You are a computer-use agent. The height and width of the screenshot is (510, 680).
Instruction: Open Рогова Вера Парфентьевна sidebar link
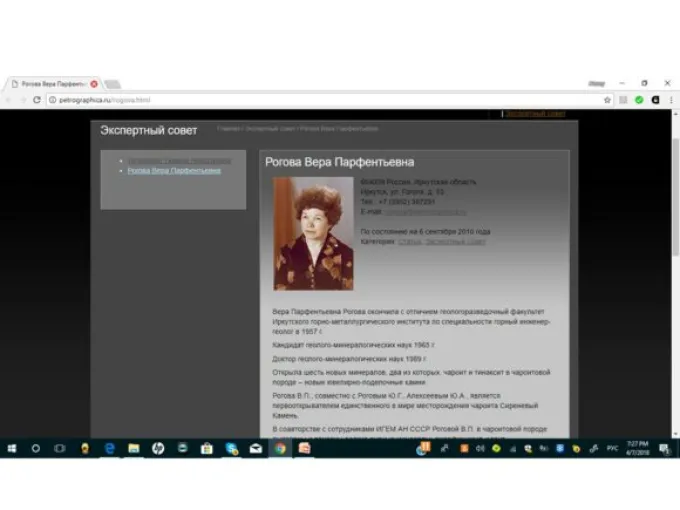(x=174, y=171)
